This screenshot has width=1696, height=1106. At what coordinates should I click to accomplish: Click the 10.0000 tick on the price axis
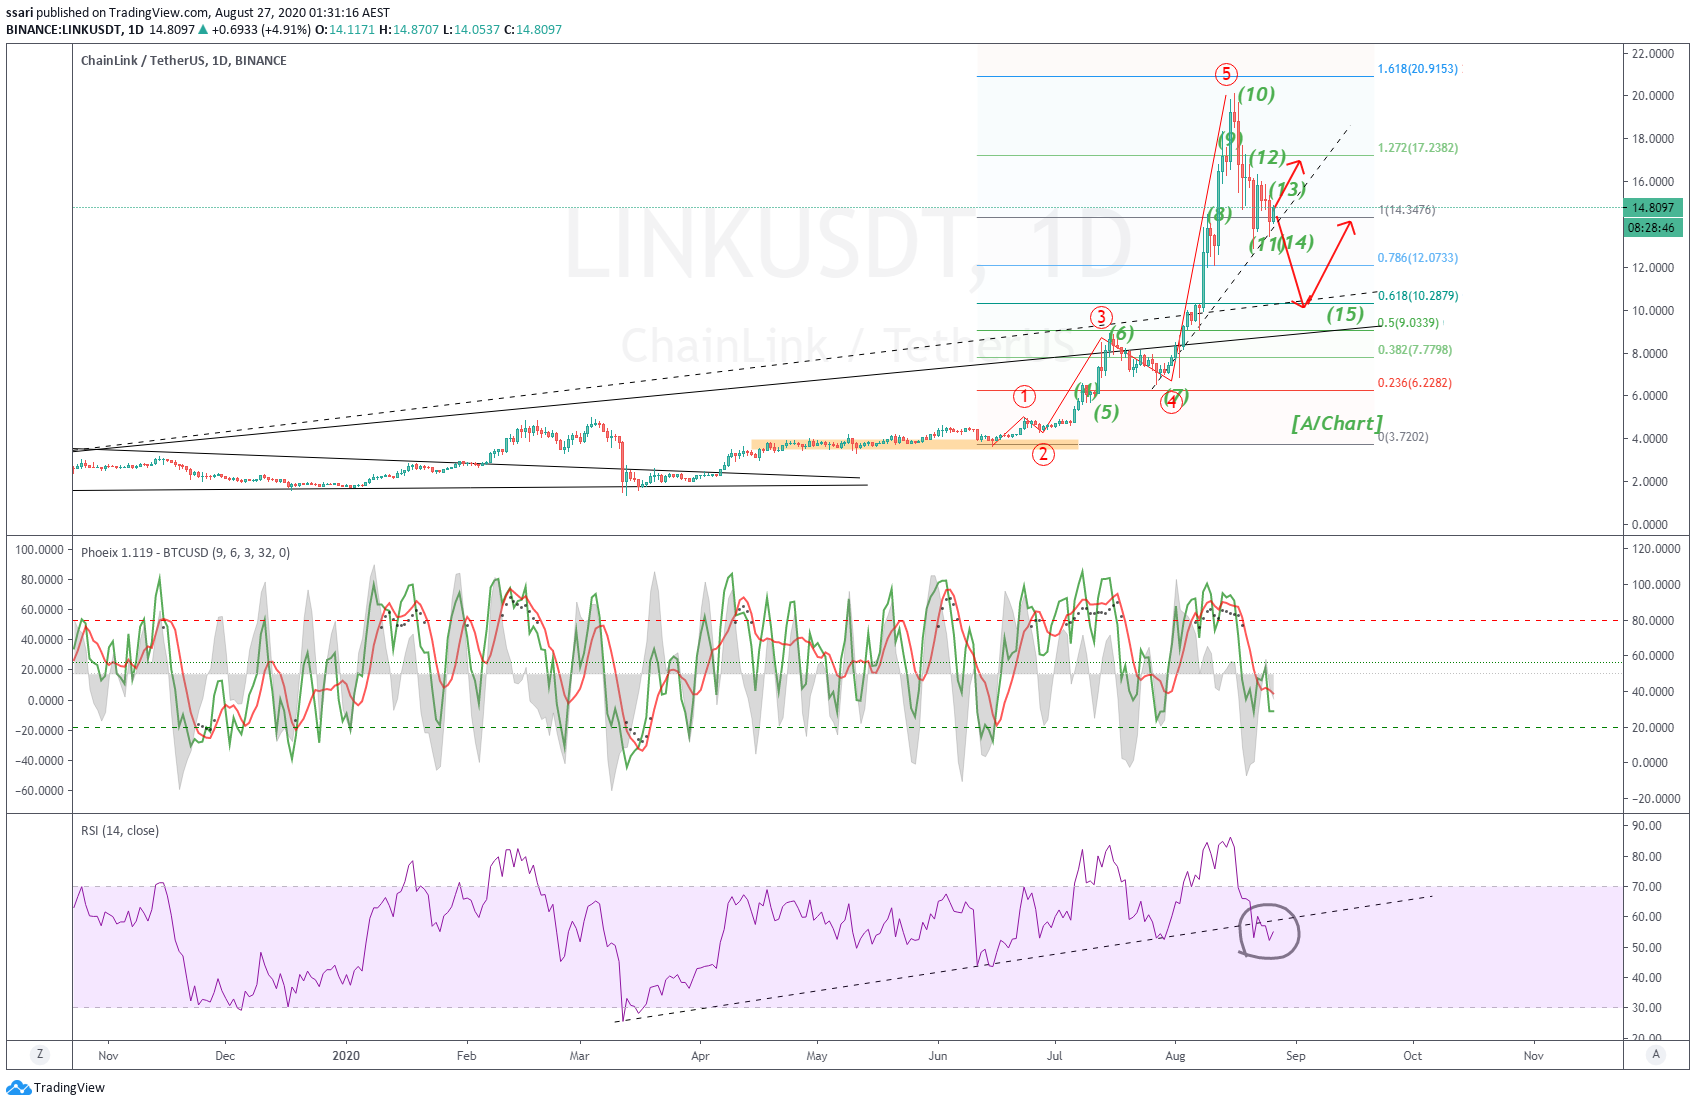coord(1653,311)
